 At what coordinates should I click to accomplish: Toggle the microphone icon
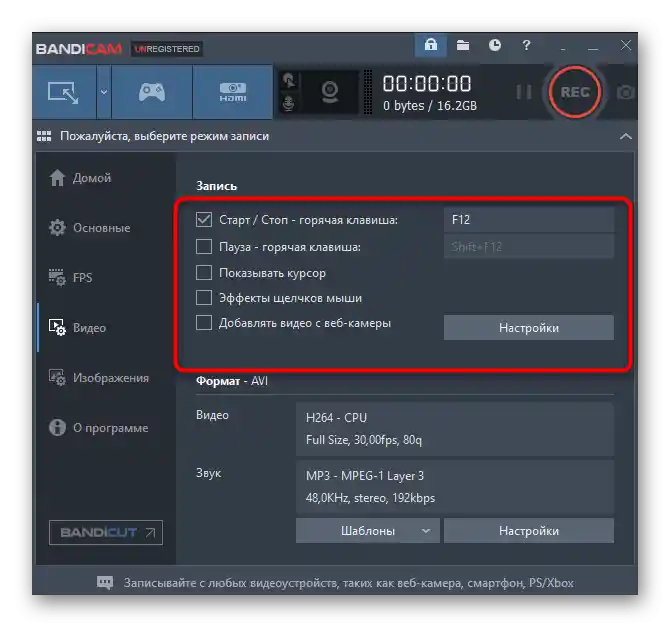click(x=289, y=103)
